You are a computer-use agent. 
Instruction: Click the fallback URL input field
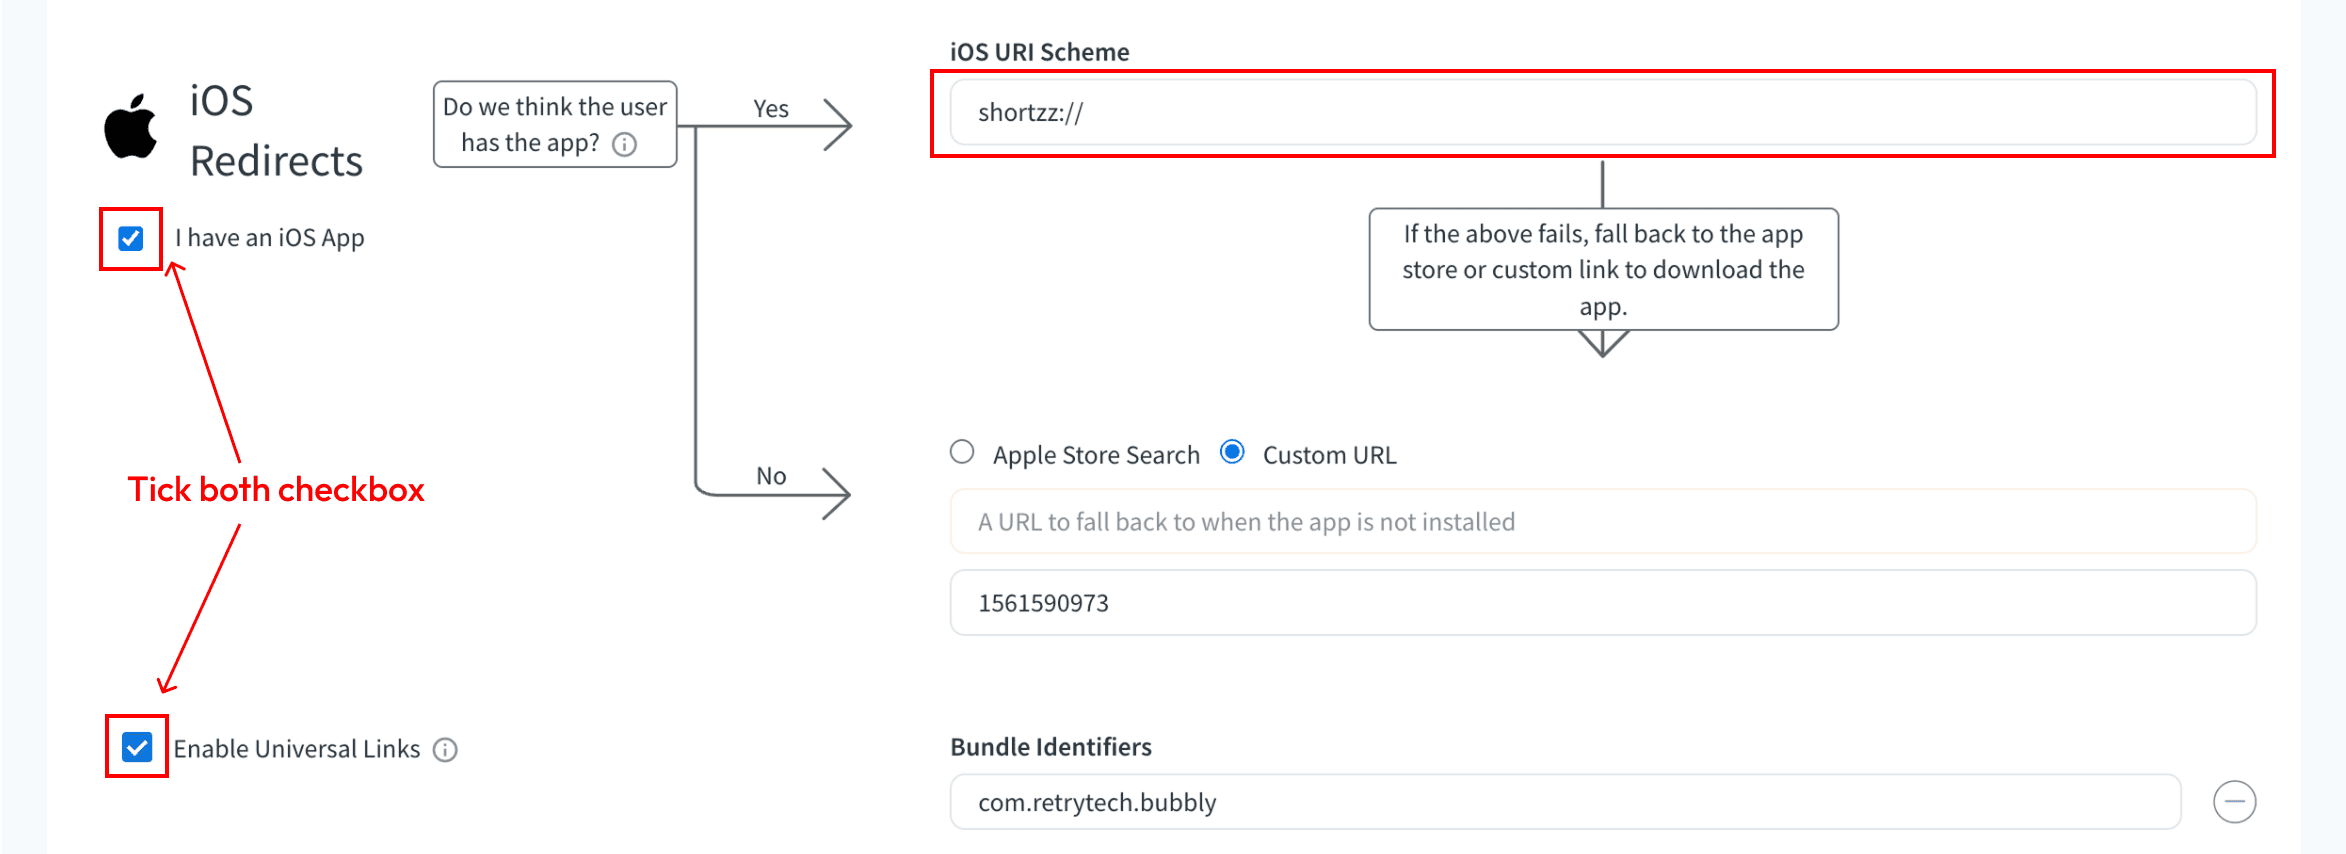[1602, 521]
